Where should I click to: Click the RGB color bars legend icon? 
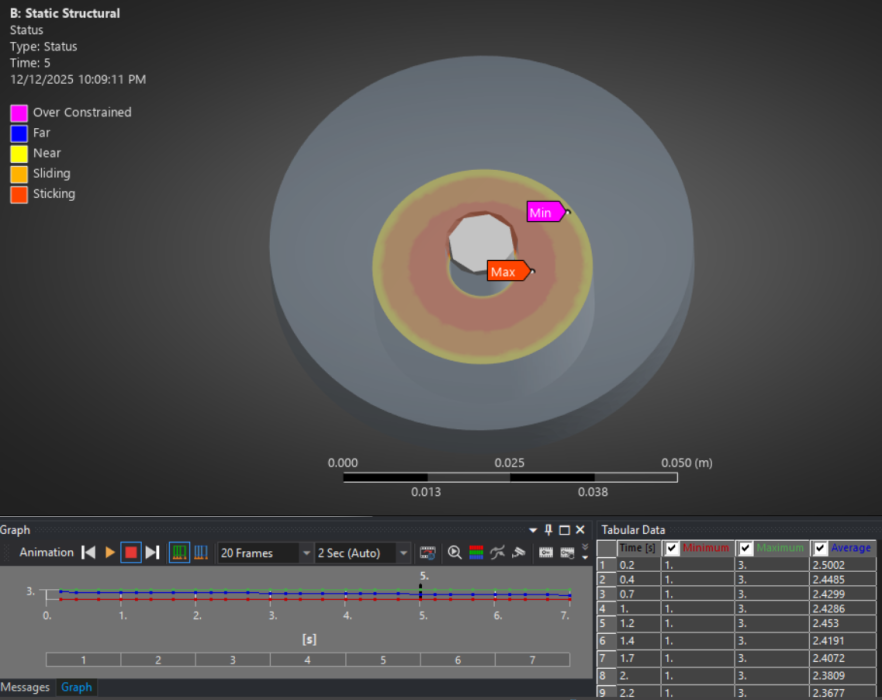pyautogui.click(x=475, y=552)
